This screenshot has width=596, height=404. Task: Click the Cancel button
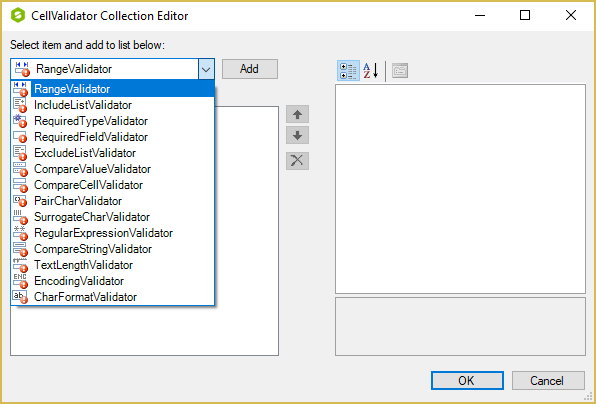coord(548,380)
